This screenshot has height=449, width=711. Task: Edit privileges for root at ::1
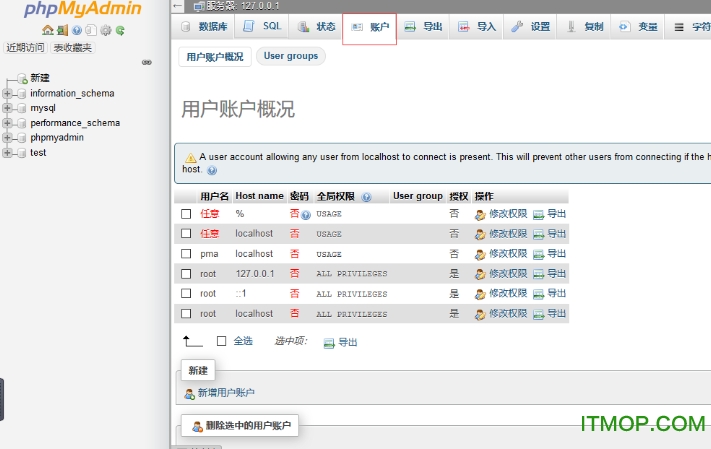click(x=501, y=294)
